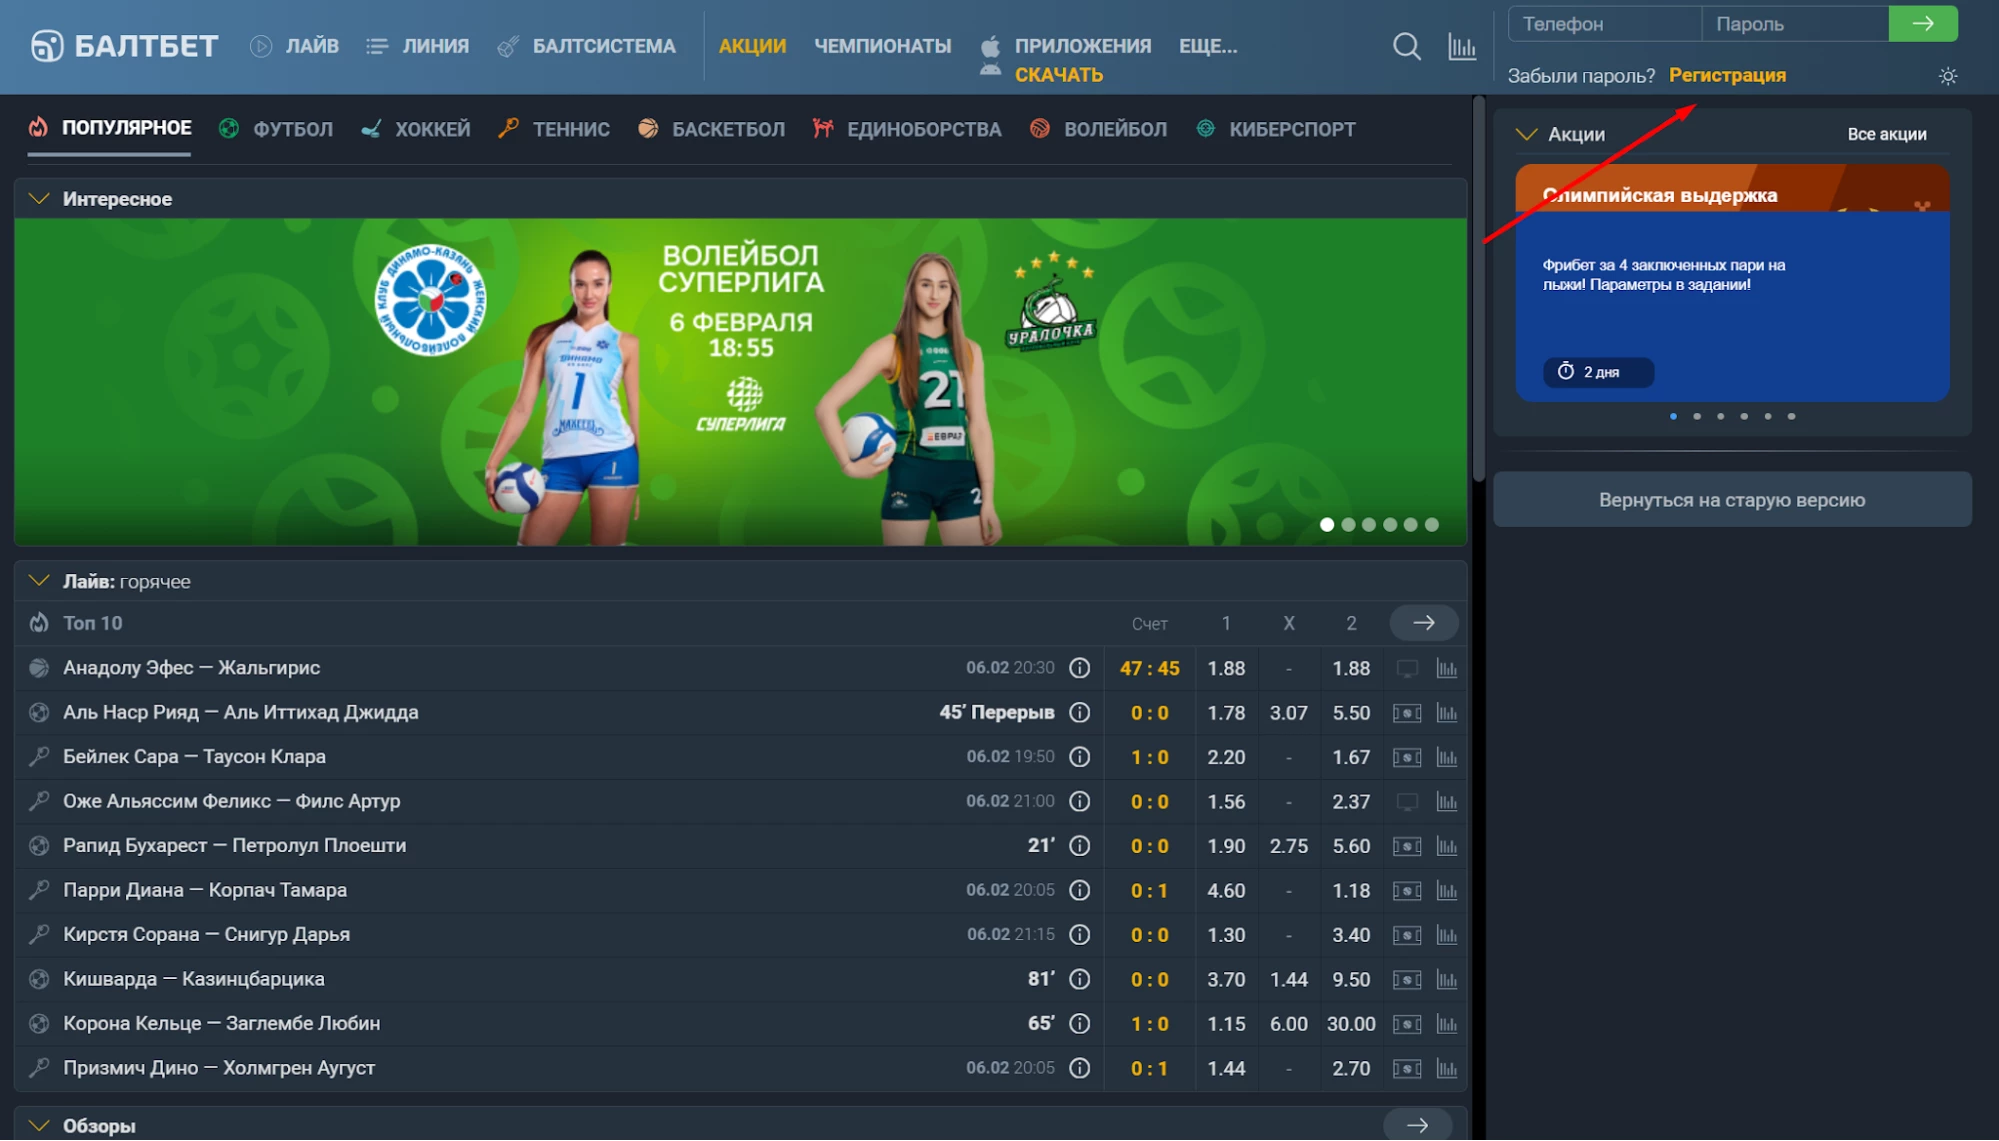Switch to the КИБЕРСПОРТ tab
This screenshot has height=1141, width=1999.
tap(1276, 129)
